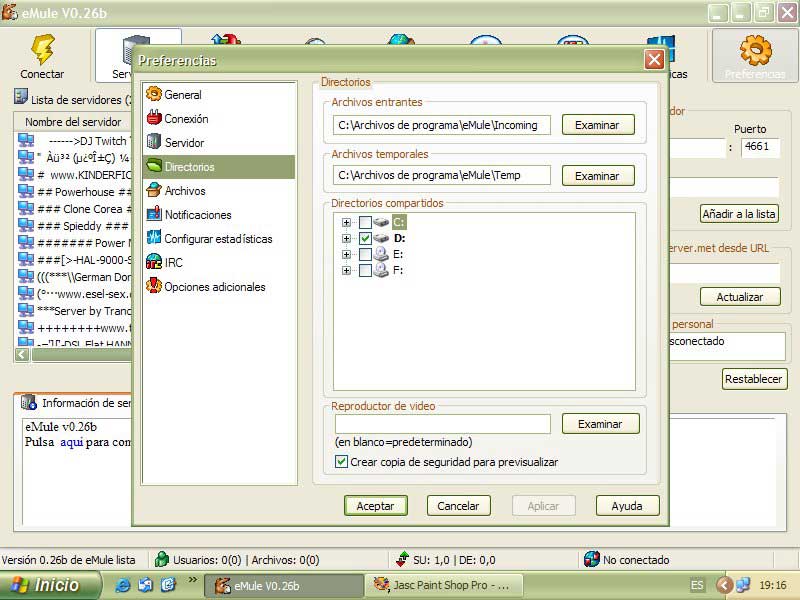The image size is (800, 600).
Task: Click the D: hard drive icon
Action: (381, 238)
